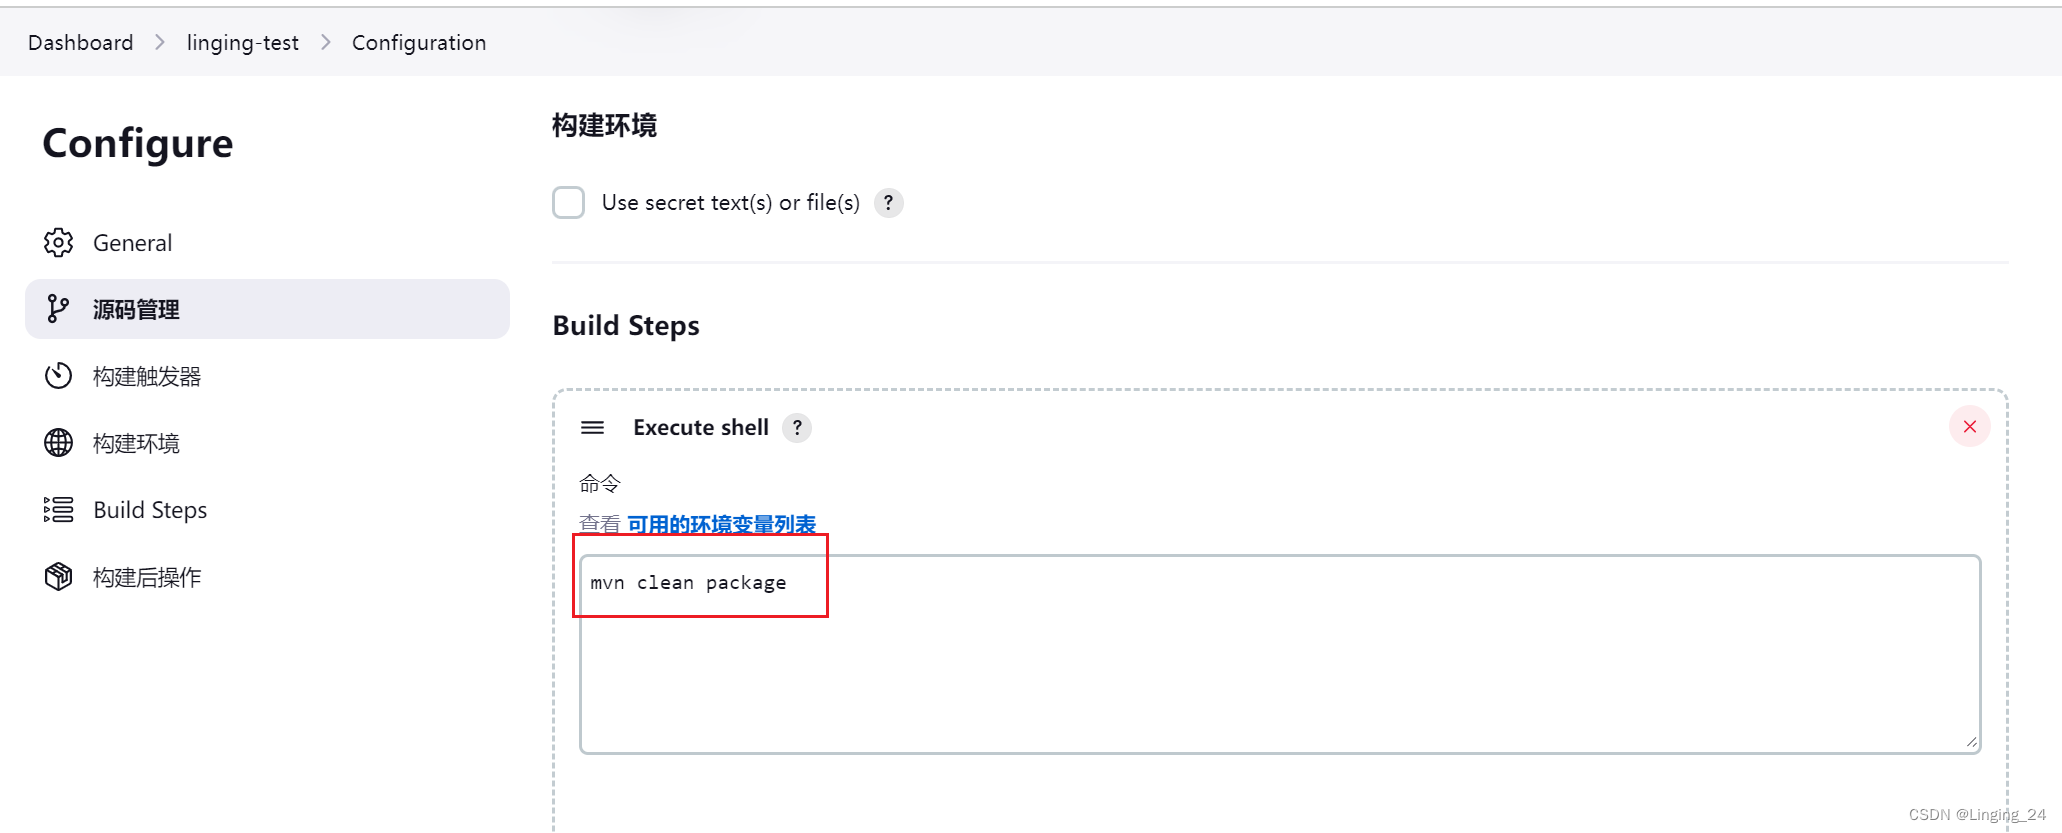Click into the shell command textarea
The width and height of the screenshot is (2062, 833).
[1280, 654]
